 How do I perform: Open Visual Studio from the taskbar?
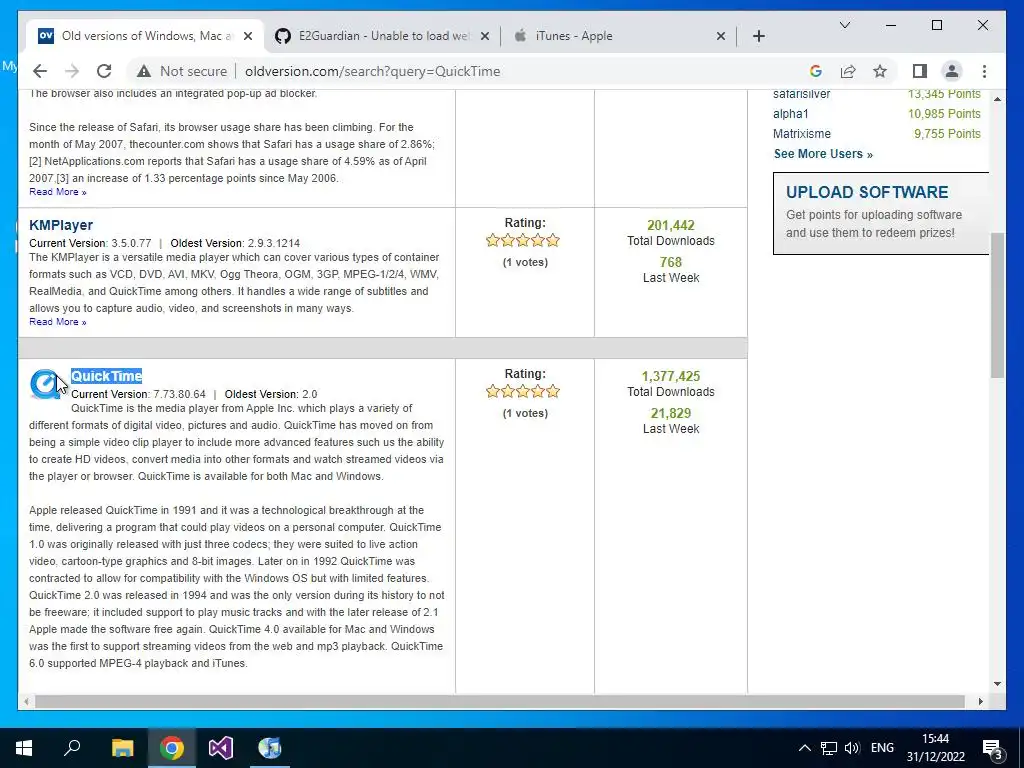pyautogui.click(x=221, y=748)
